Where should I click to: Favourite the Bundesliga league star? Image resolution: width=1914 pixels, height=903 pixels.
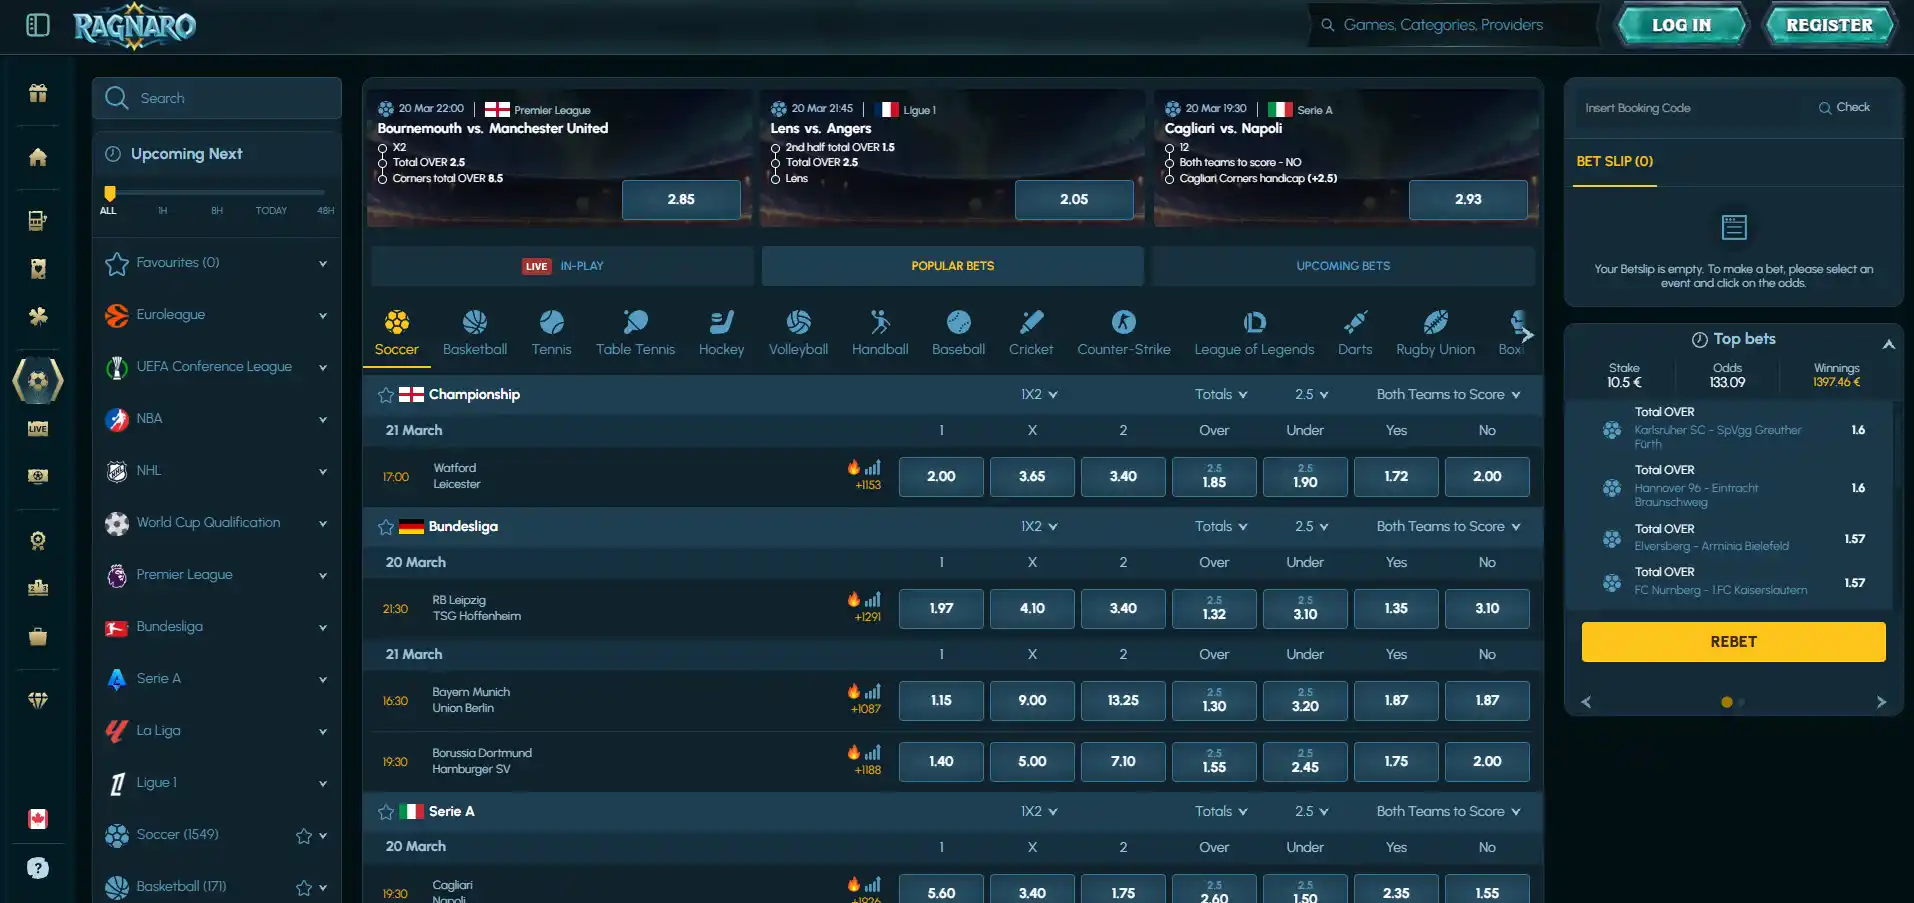386,527
